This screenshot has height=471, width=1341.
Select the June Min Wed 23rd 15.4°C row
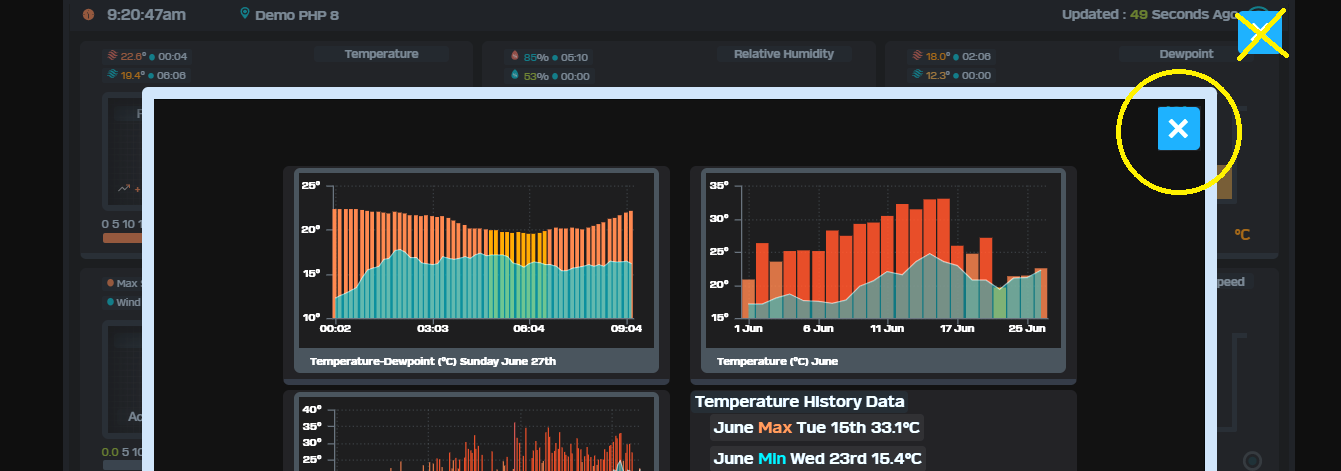coord(817,459)
